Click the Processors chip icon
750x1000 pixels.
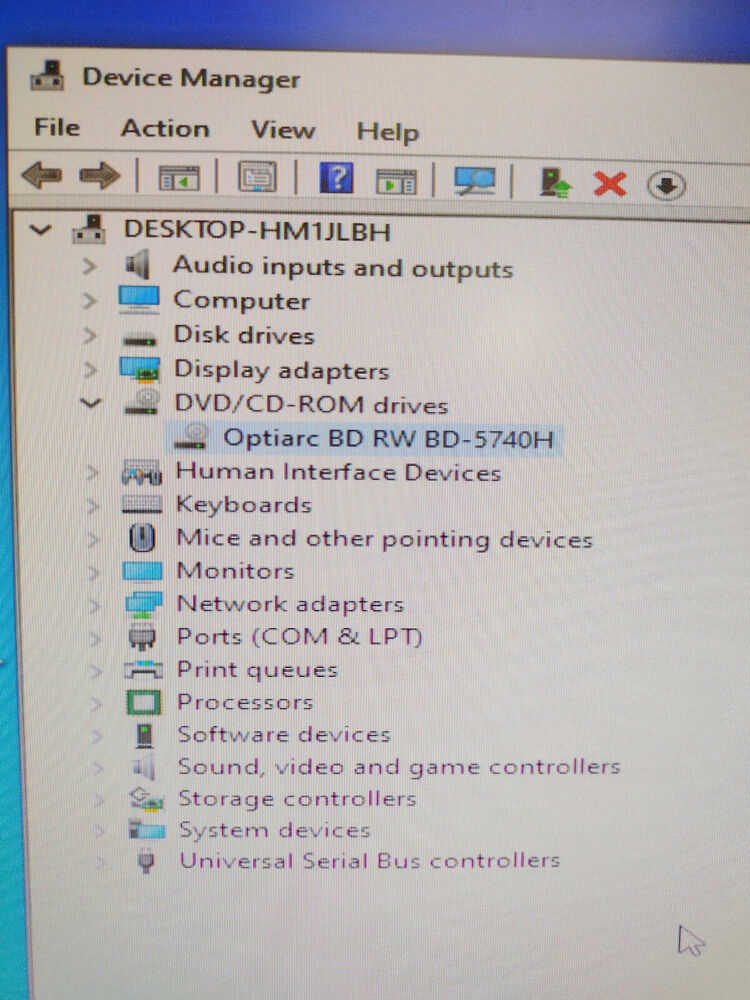143,703
